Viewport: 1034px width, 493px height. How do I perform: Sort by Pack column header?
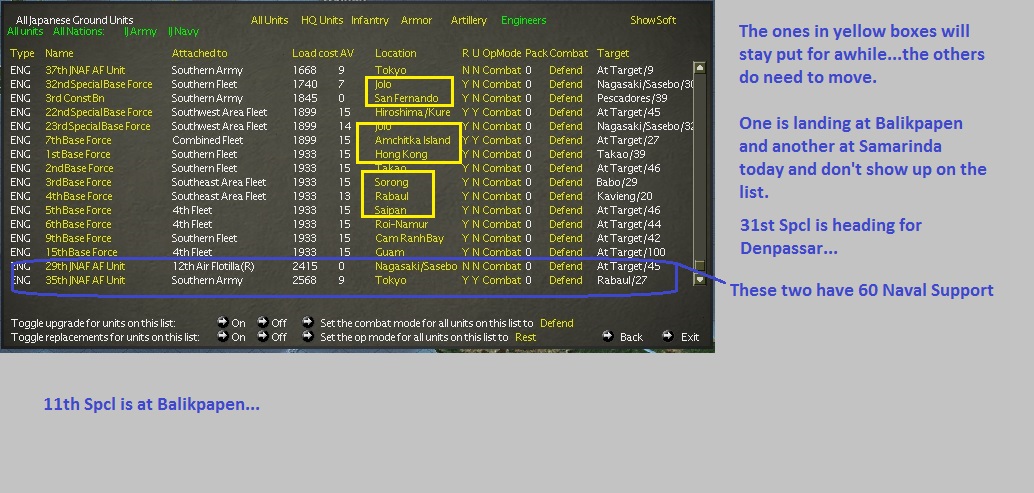point(536,53)
